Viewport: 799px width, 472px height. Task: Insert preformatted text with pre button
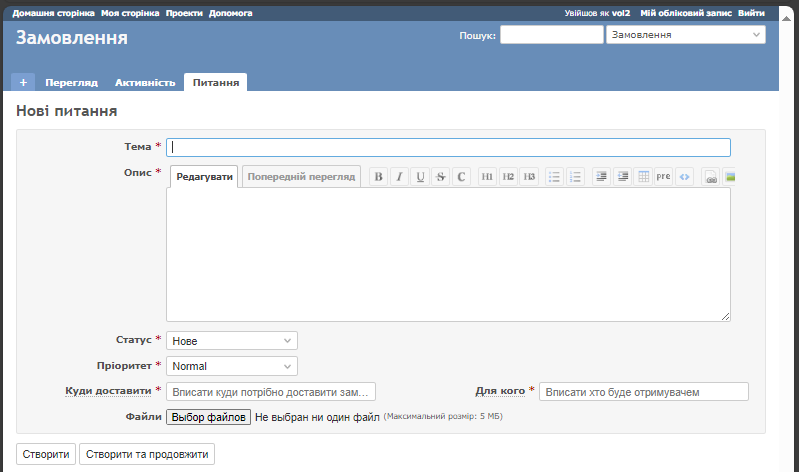(x=663, y=177)
